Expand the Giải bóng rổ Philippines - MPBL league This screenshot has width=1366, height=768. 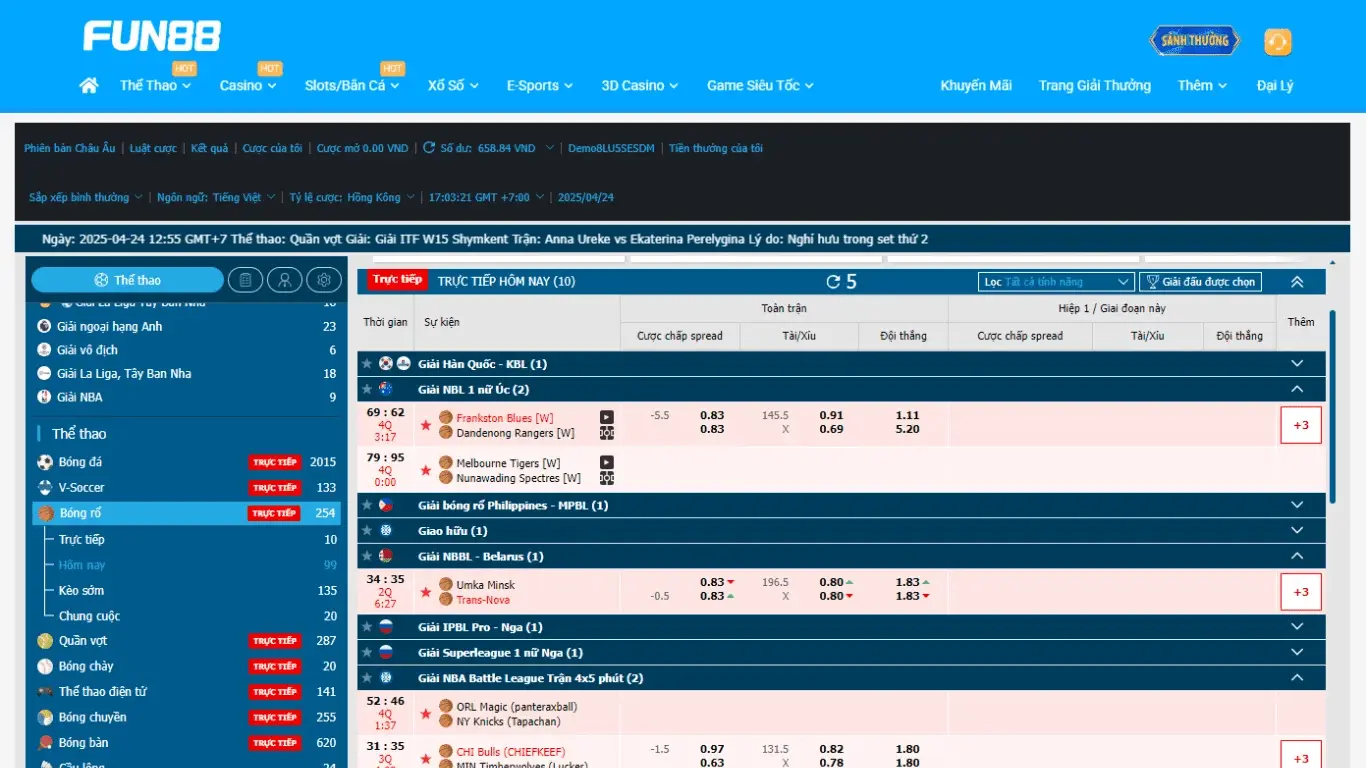click(1297, 505)
